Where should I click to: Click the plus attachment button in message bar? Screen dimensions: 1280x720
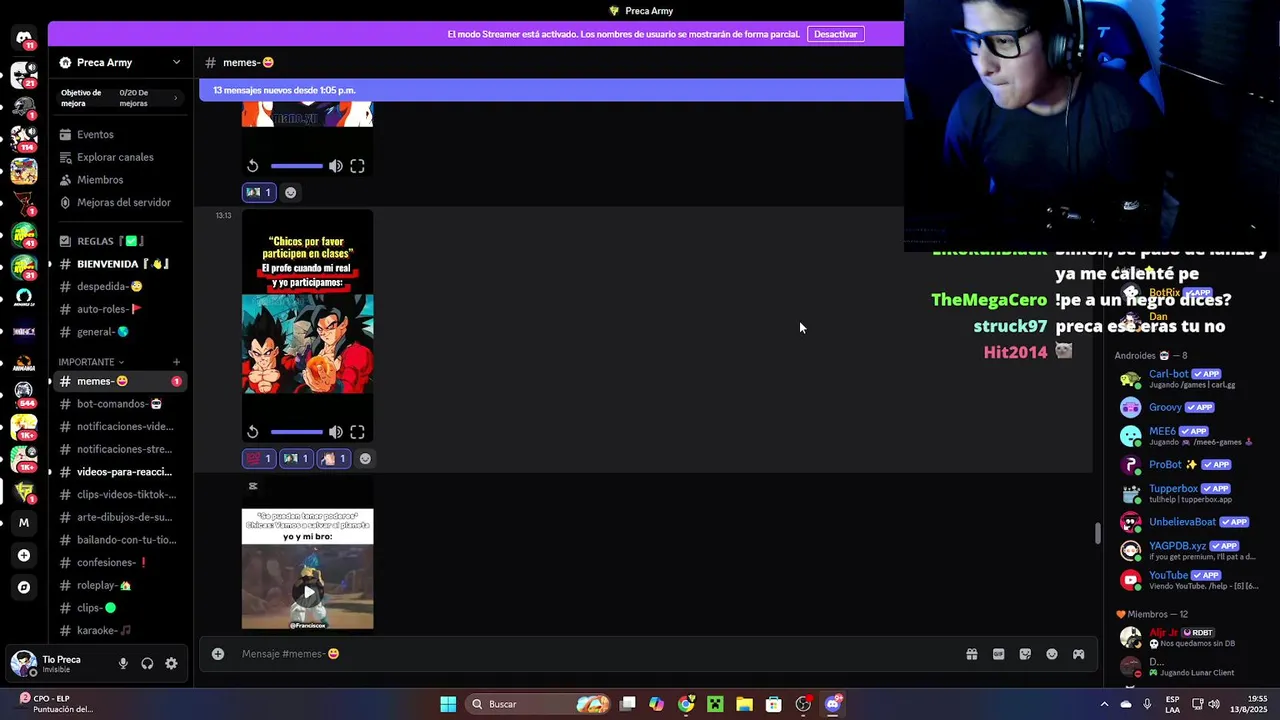tap(218, 654)
